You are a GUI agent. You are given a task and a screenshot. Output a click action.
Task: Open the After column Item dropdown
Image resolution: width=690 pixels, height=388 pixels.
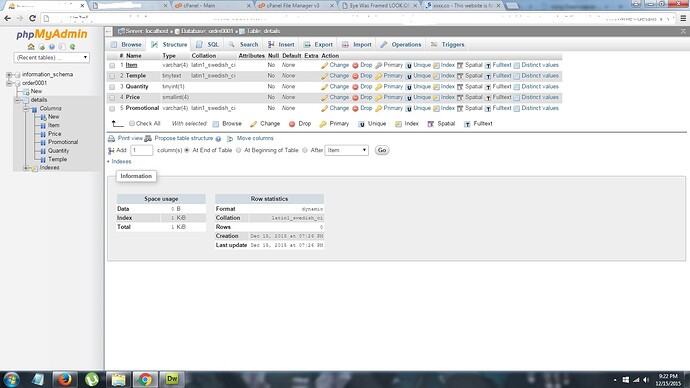coord(346,150)
